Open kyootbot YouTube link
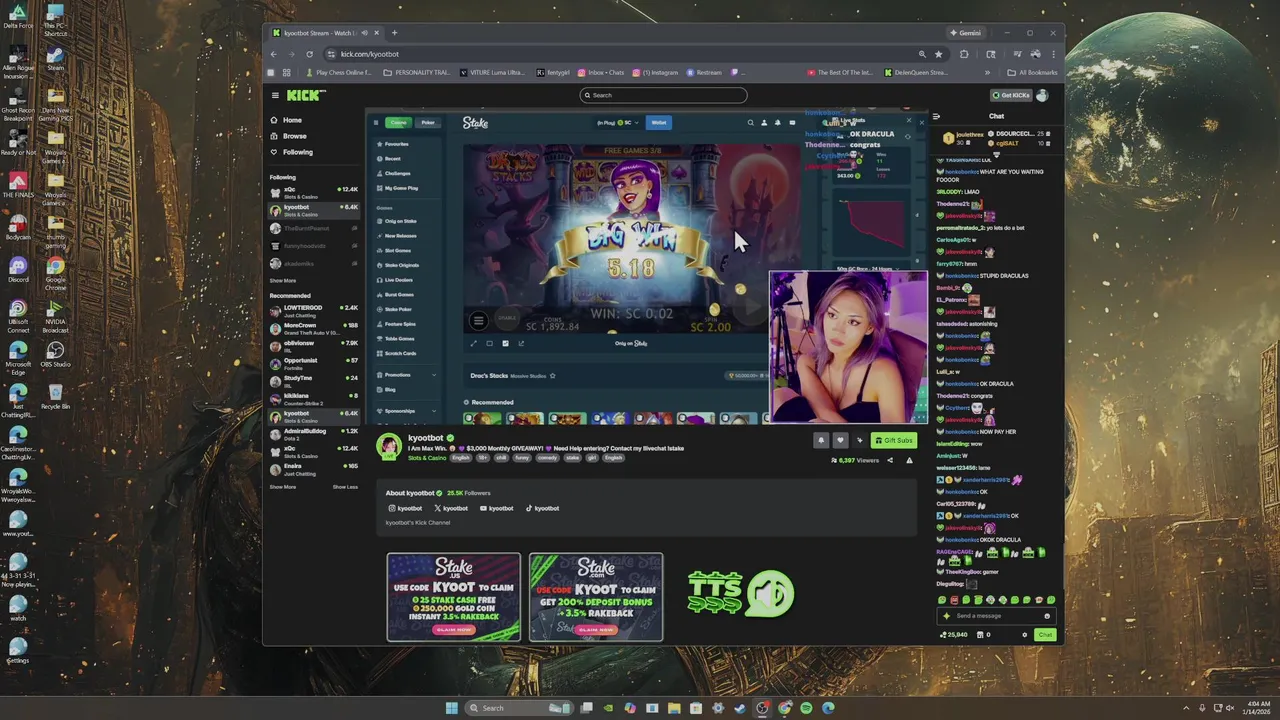The image size is (1280, 720). point(497,508)
